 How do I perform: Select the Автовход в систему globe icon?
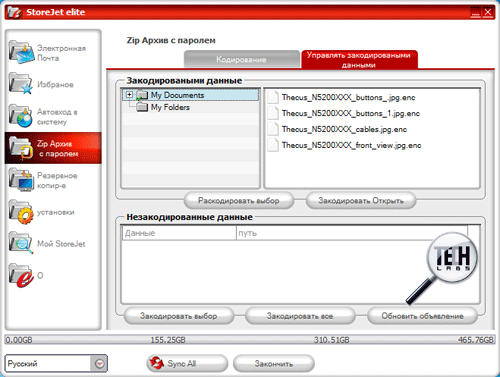pyautogui.click(x=21, y=116)
